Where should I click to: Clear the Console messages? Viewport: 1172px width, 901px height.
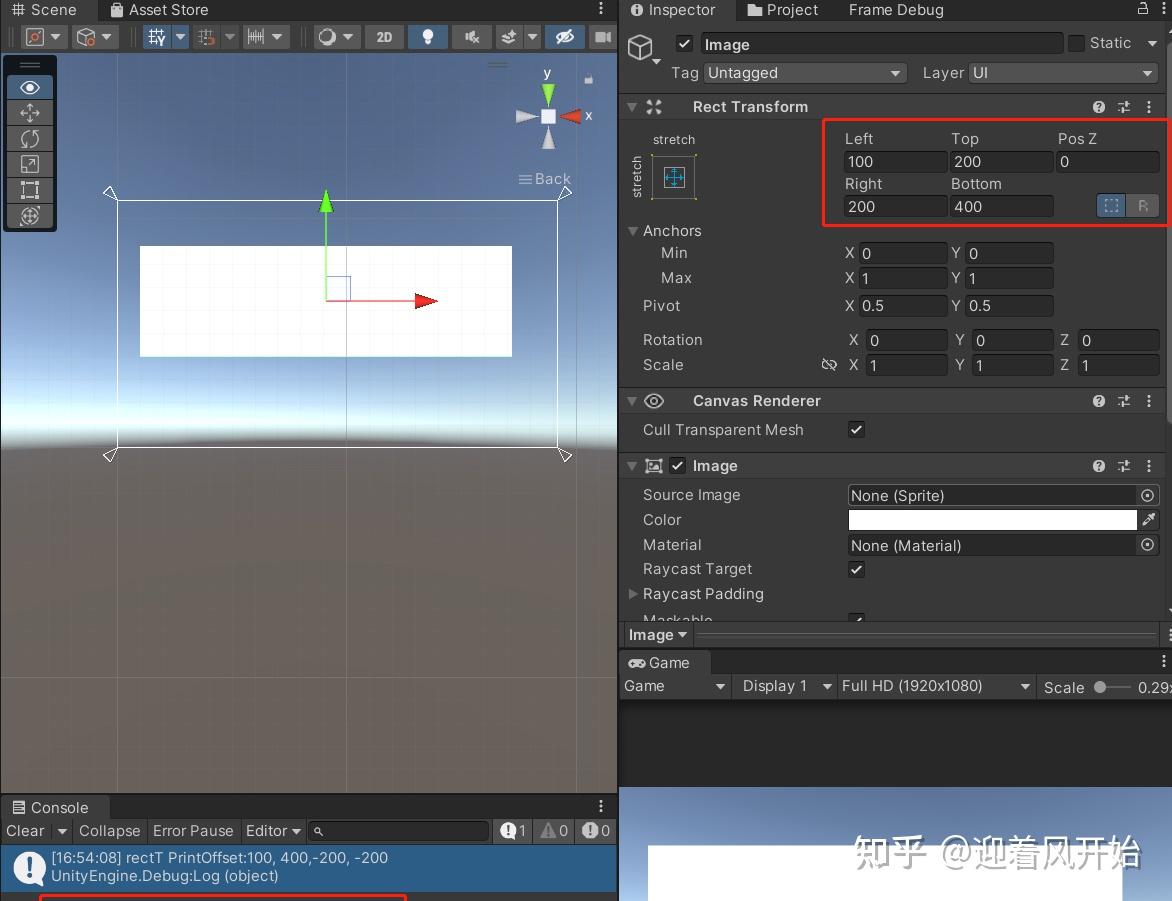pos(24,831)
